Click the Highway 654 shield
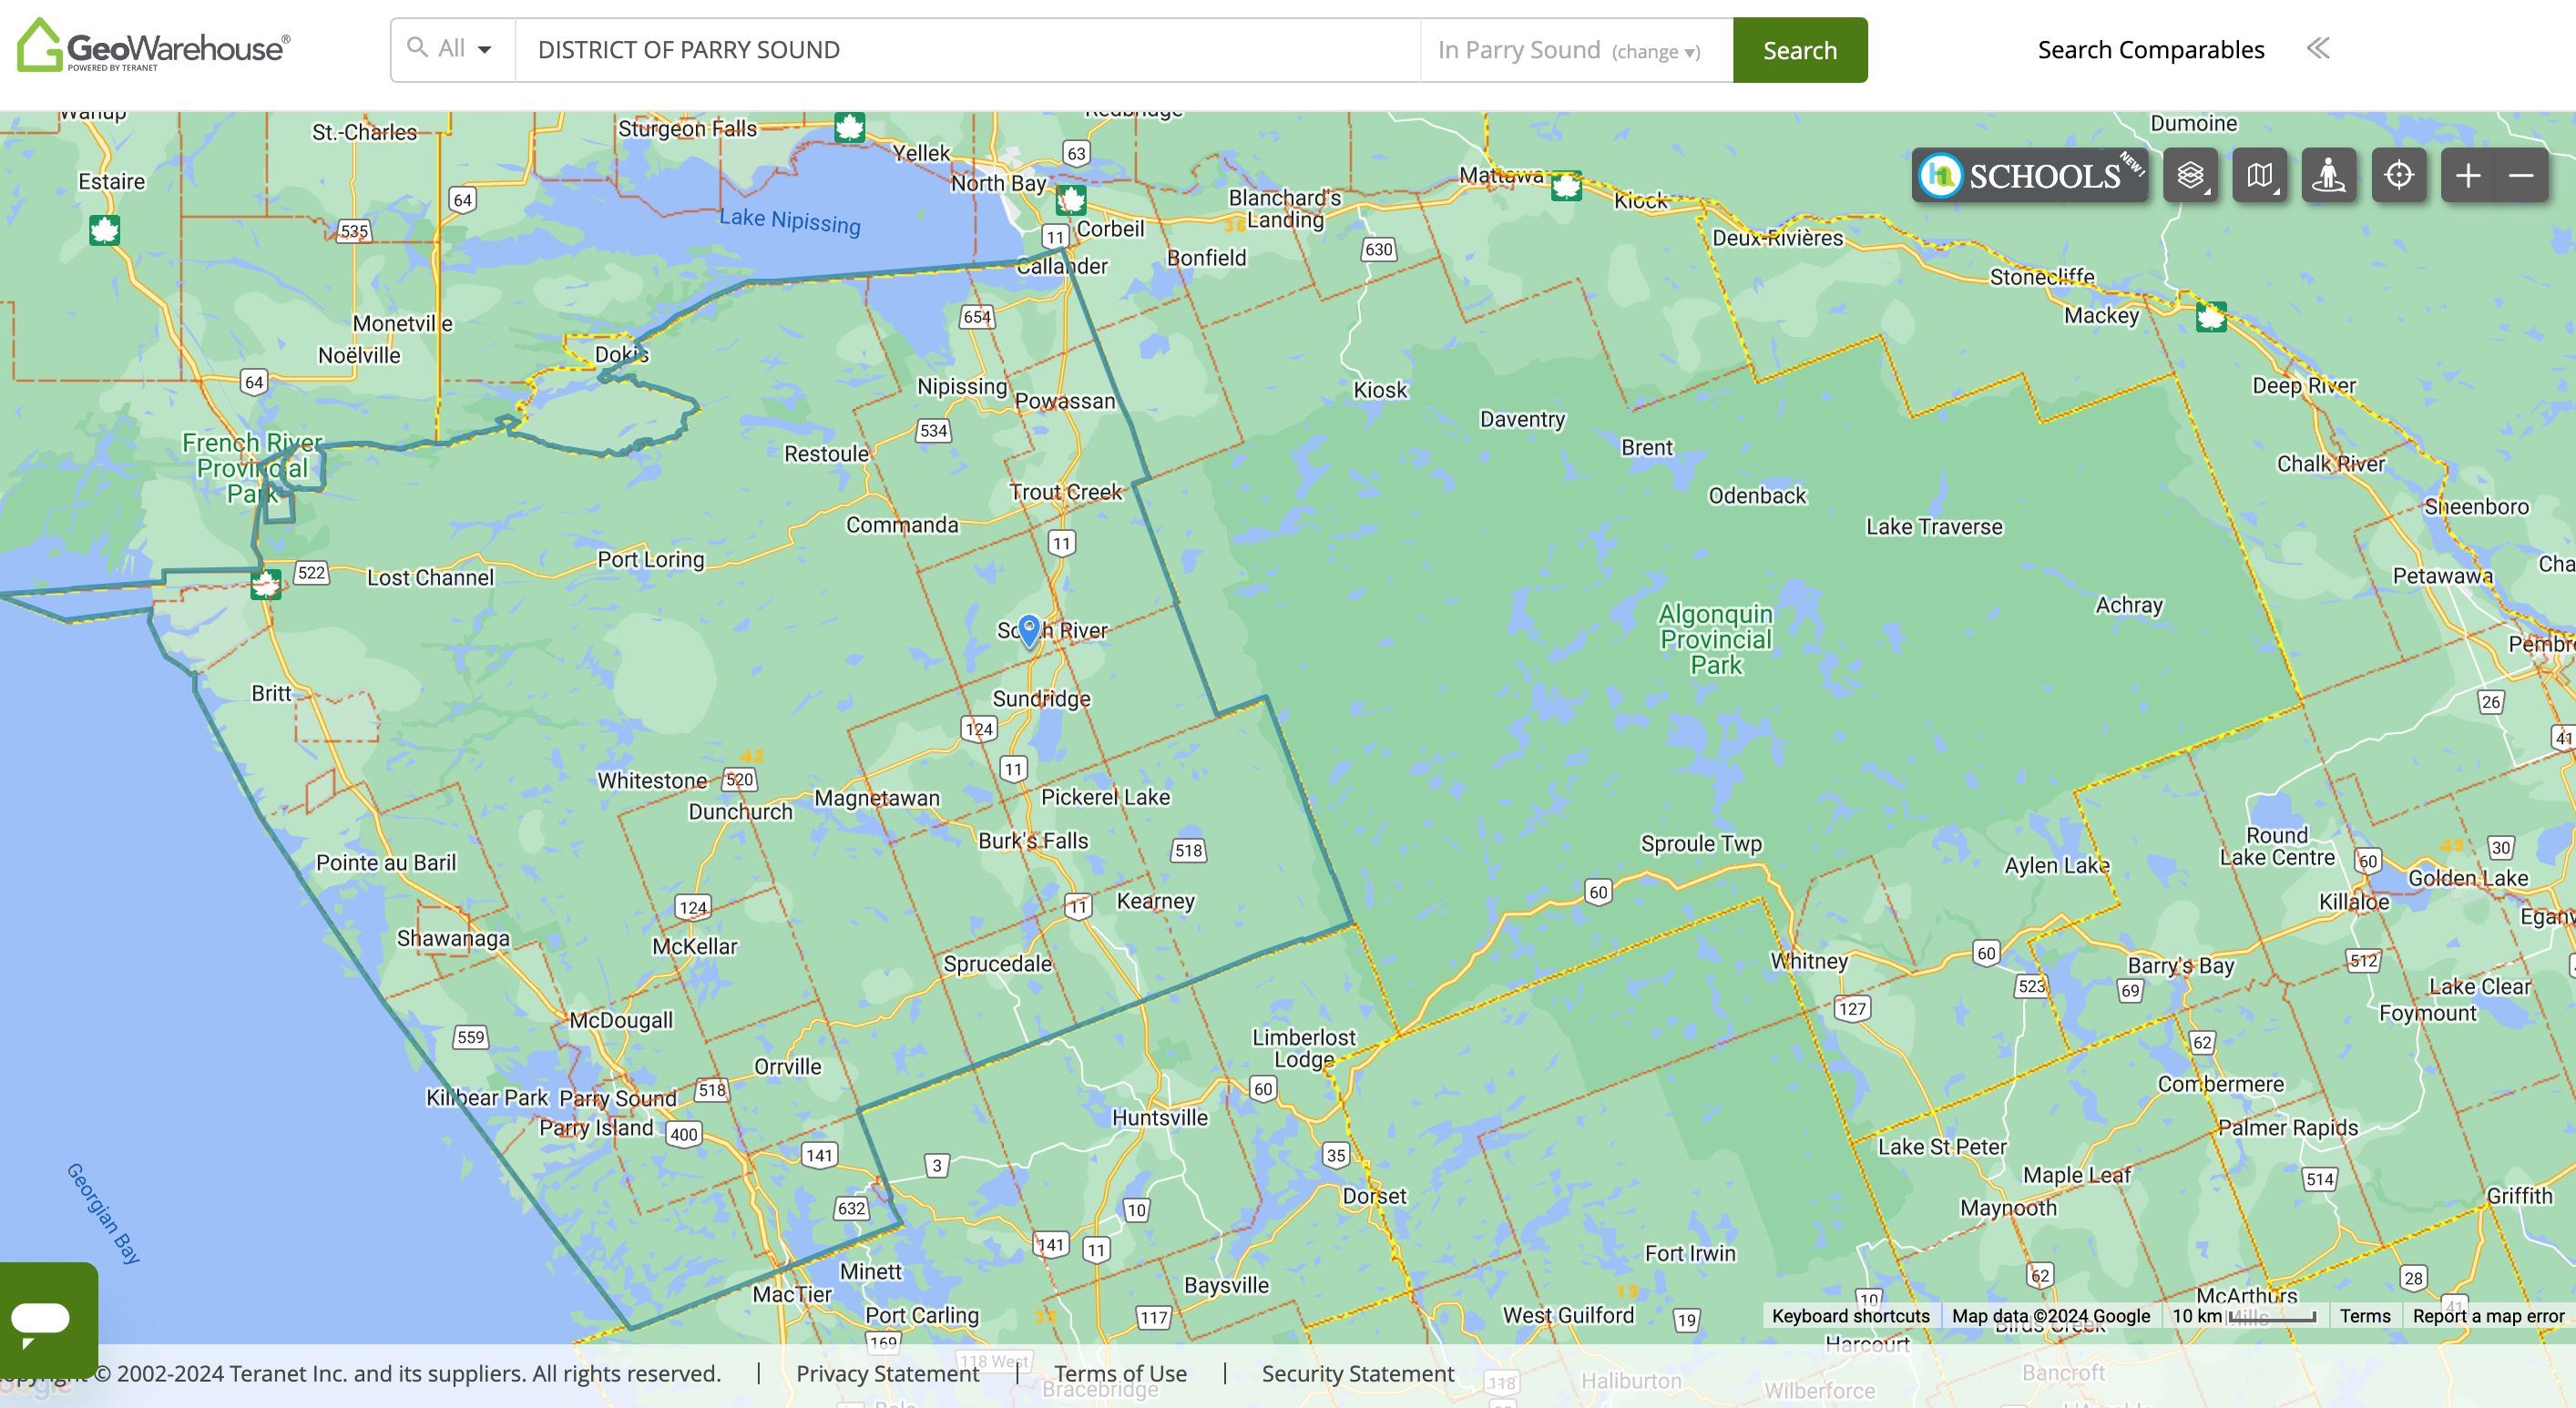 pos(977,317)
